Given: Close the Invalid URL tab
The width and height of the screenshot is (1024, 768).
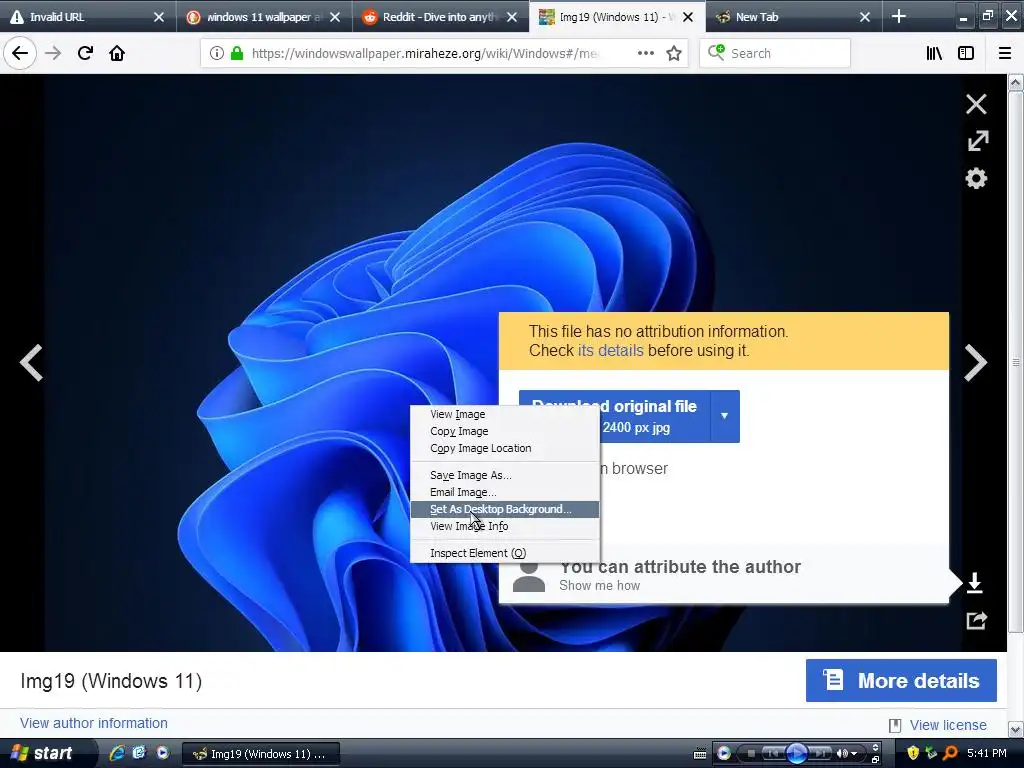Looking at the screenshot, I should pos(159,17).
